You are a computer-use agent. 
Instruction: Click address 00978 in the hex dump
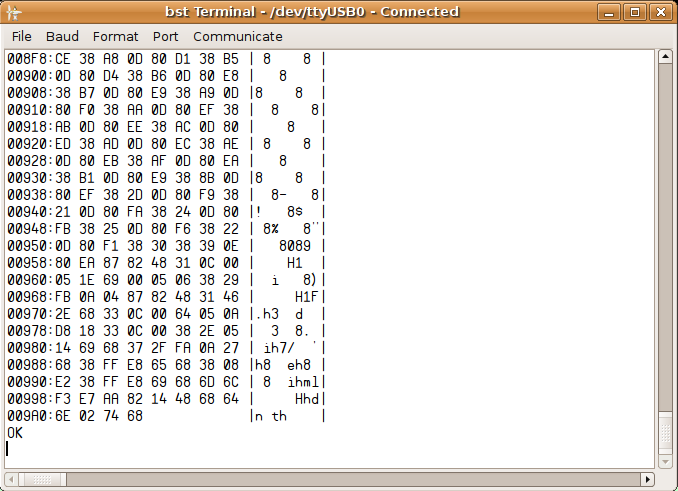(x=29, y=331)
